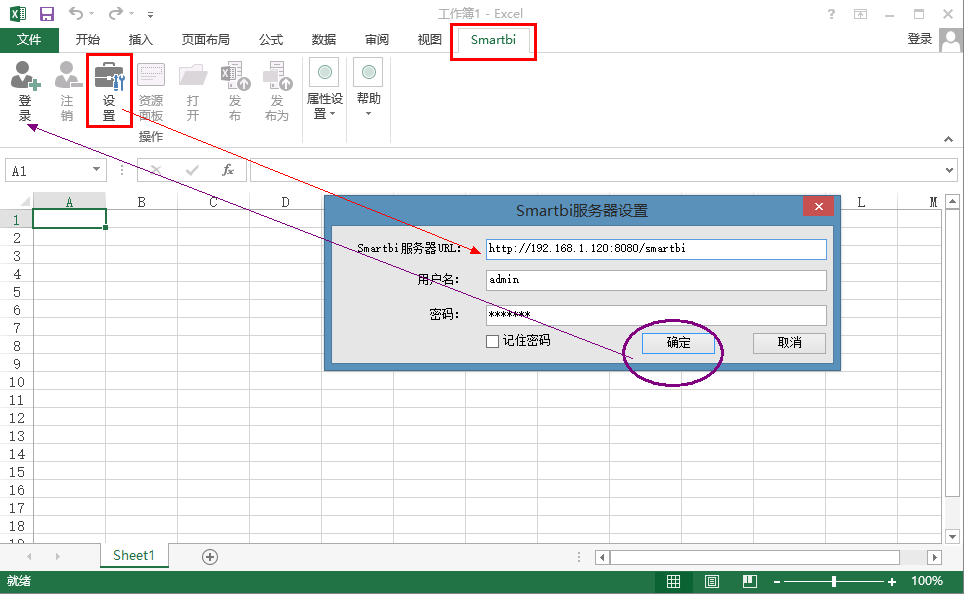Select the Sheet1 tab

pos(134,556)
